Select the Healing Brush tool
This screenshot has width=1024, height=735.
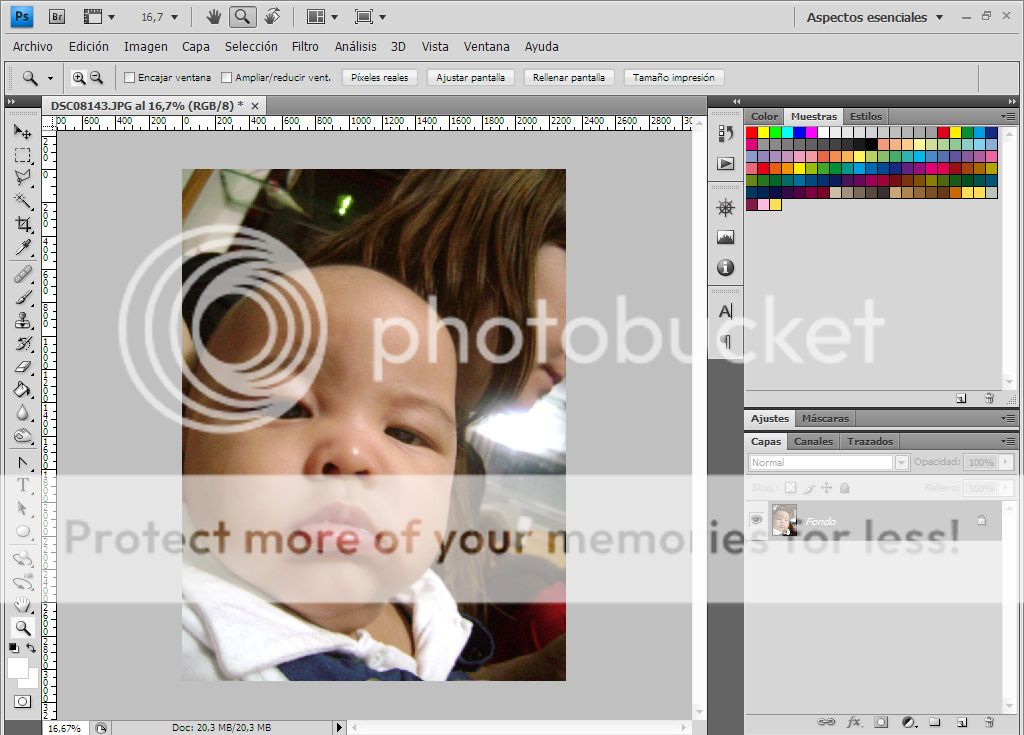[x=22, y=274]
